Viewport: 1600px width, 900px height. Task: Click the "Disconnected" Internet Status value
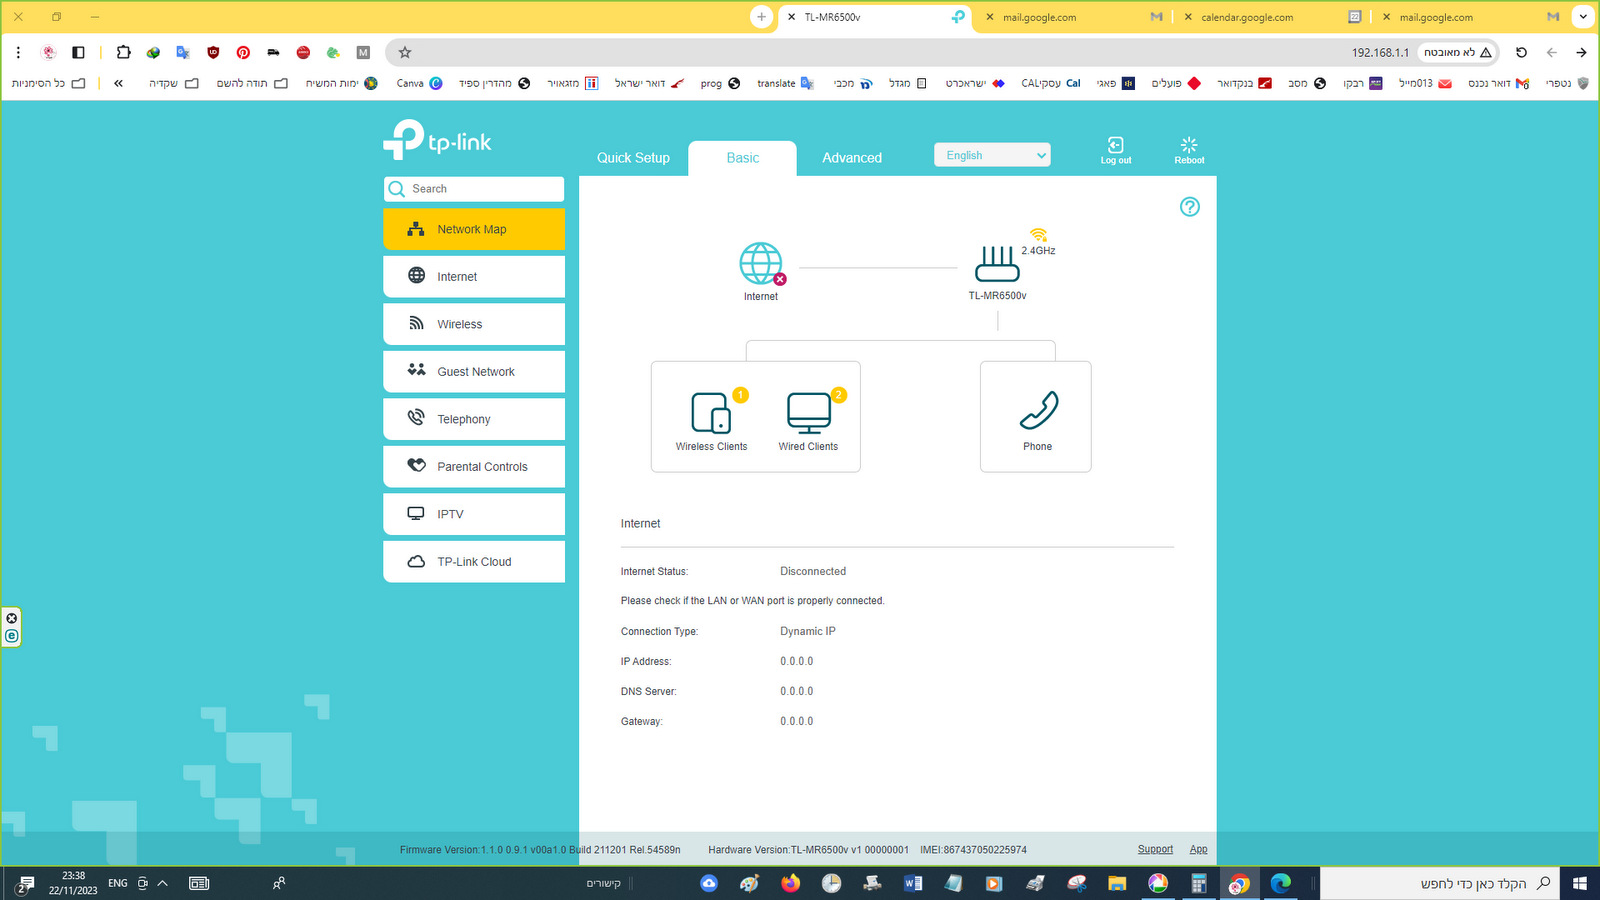tap(813, 572)
